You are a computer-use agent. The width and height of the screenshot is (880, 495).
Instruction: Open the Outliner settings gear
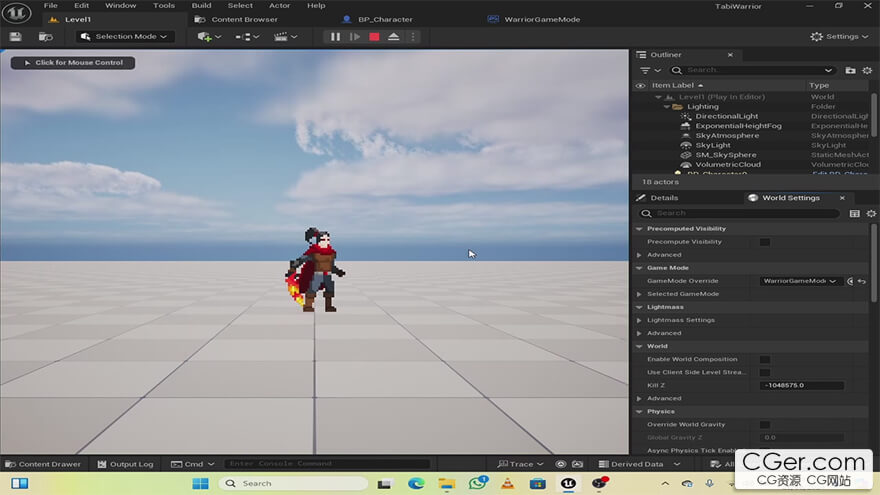(867, 70)
